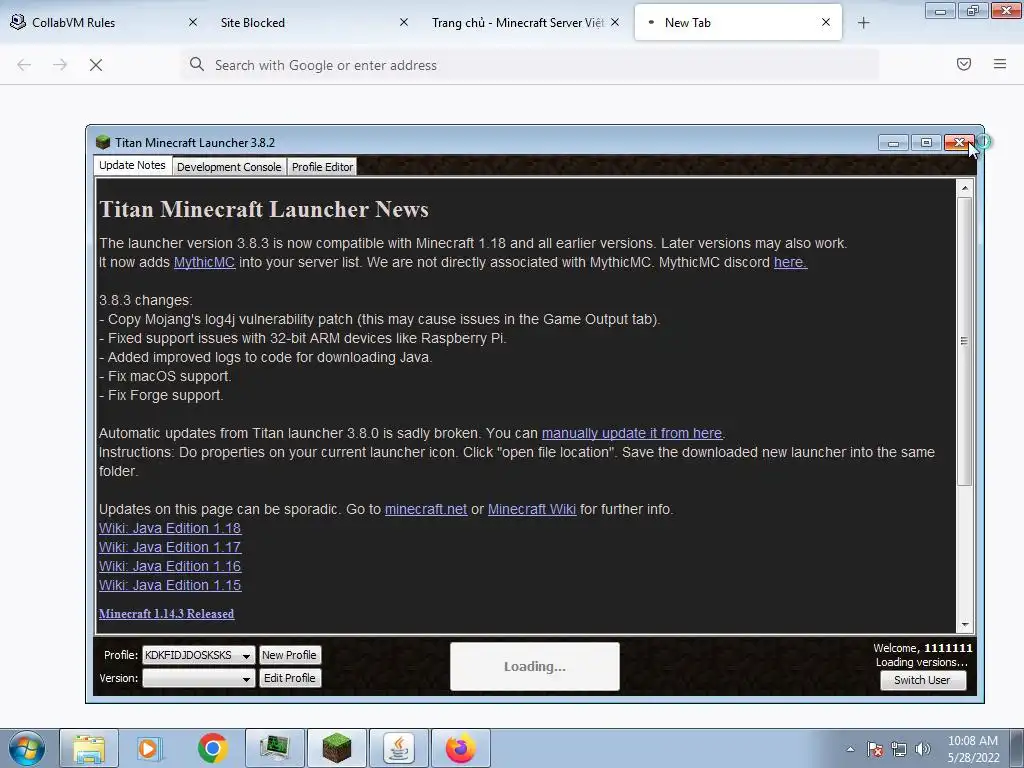Close the New Tab tab
The height and width of the screenshot is (768, 1024).
tap(826, 22)
